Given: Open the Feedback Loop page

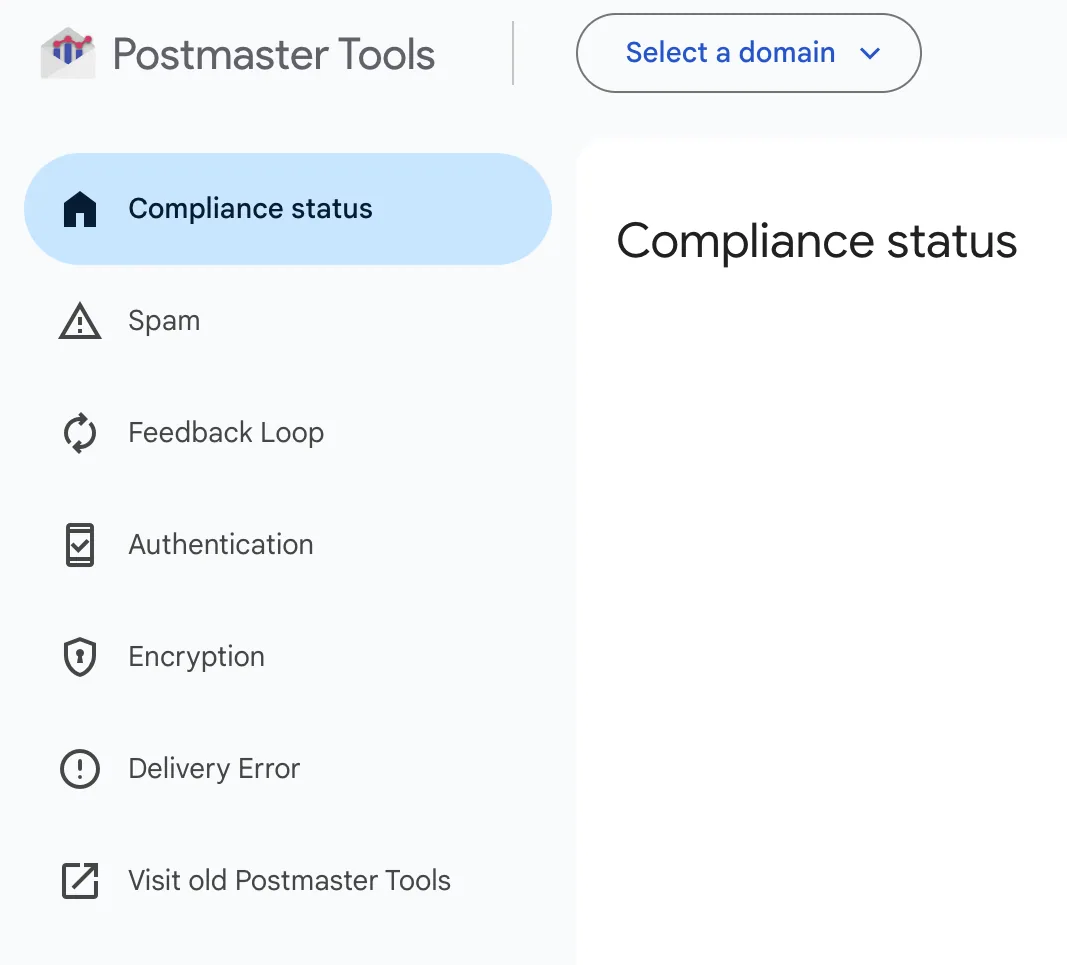Looking at the screenshot, I should (288, 433).
